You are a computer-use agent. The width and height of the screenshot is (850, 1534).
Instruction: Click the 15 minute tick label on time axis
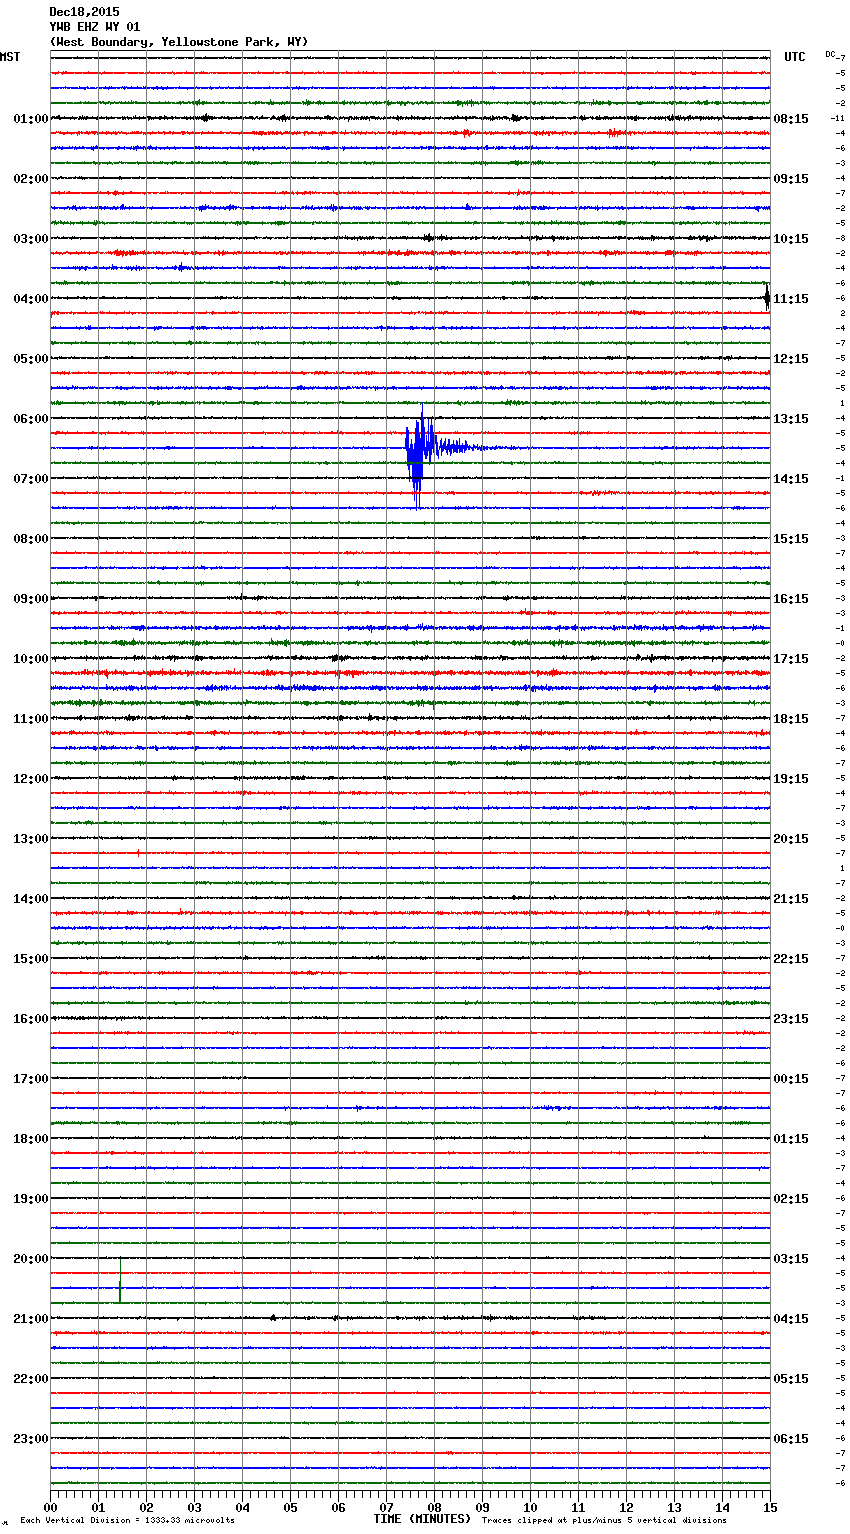tap(770, 1507)
